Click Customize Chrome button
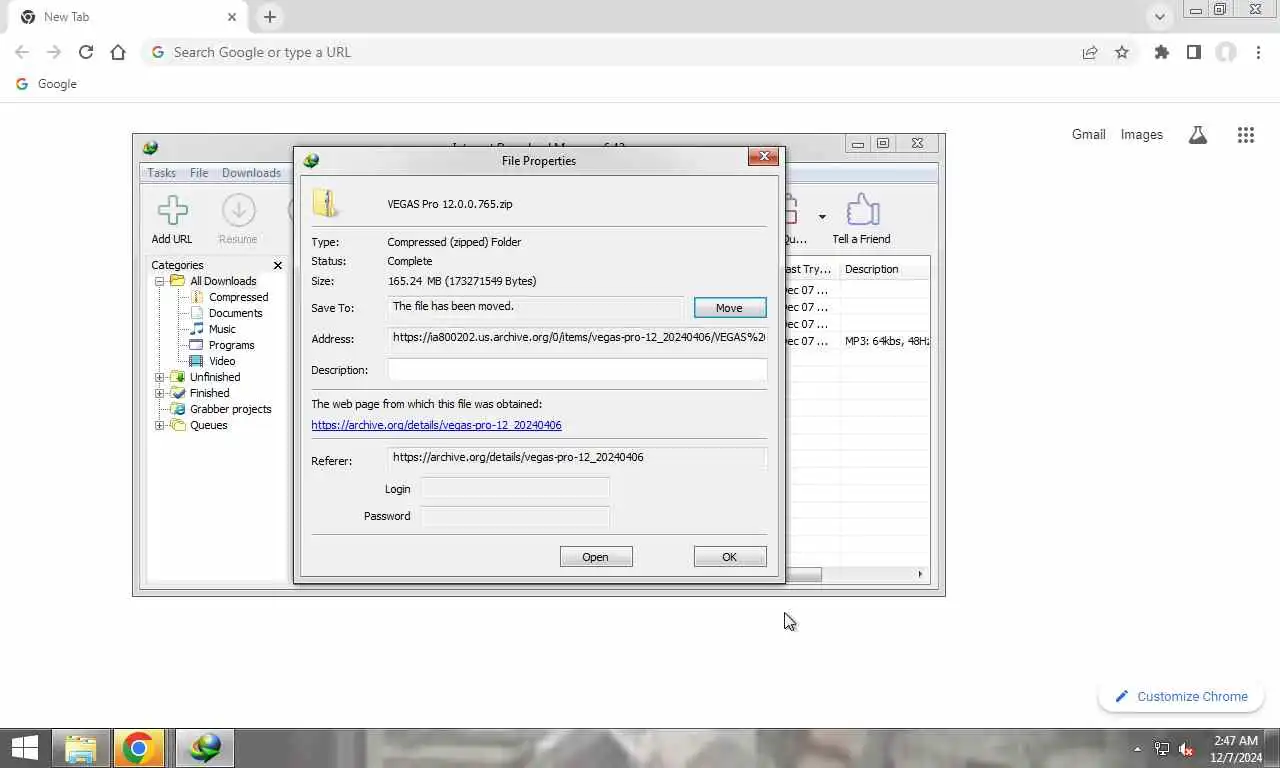Screen dimensions: 1280x768 click(1181, 697)
